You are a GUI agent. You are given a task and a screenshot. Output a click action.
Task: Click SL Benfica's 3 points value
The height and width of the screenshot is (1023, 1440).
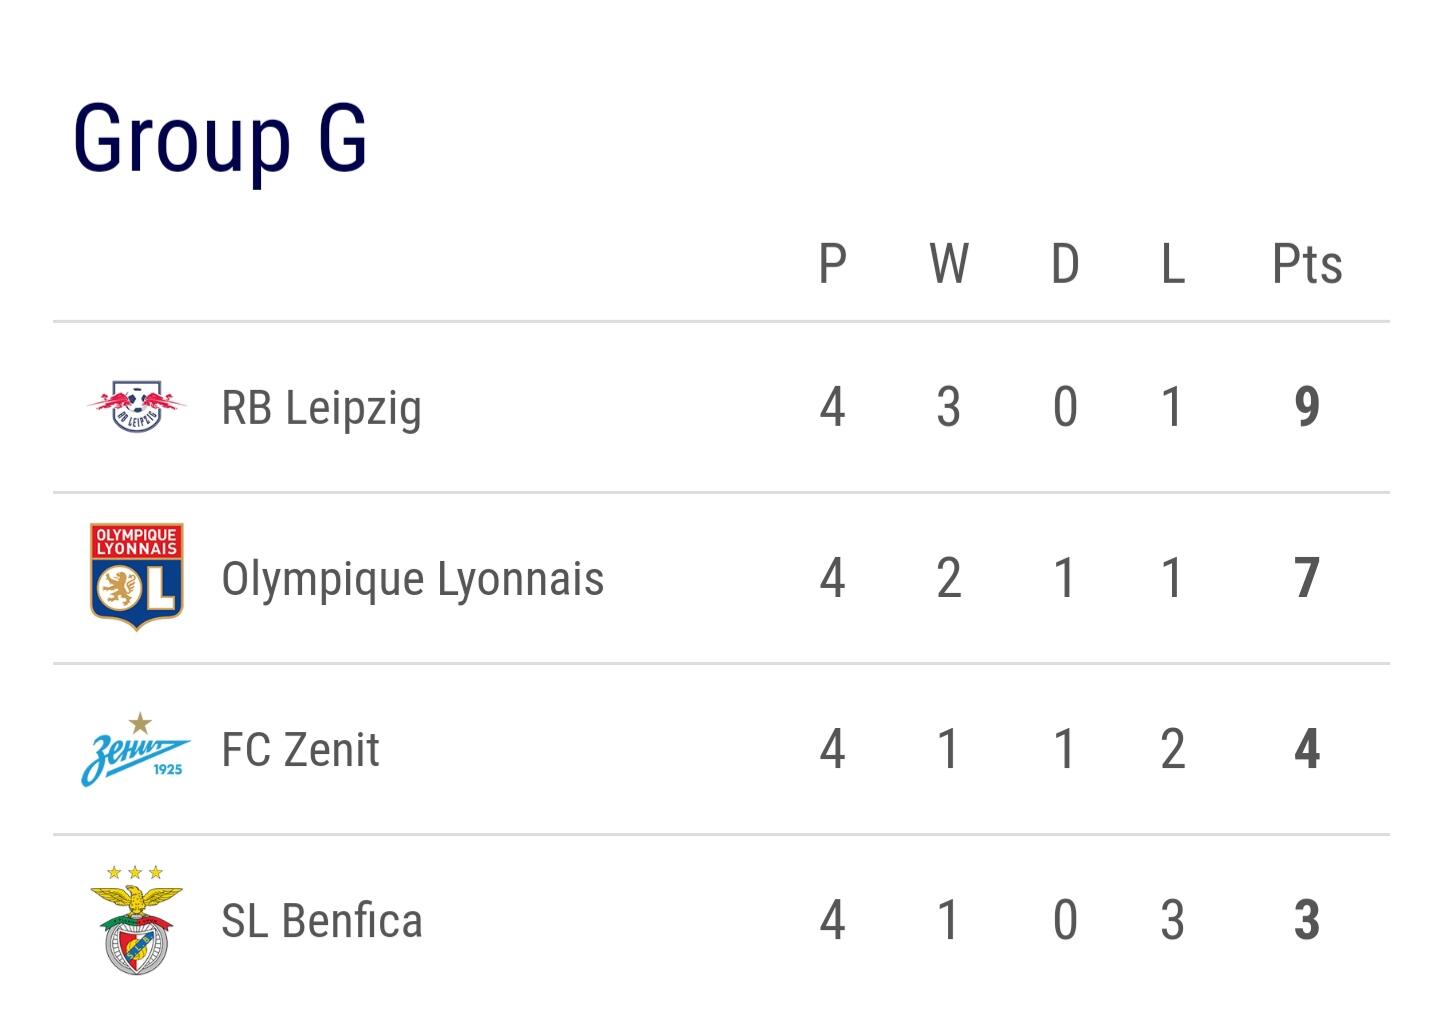pyautogui.click(x=1307, y=920)
